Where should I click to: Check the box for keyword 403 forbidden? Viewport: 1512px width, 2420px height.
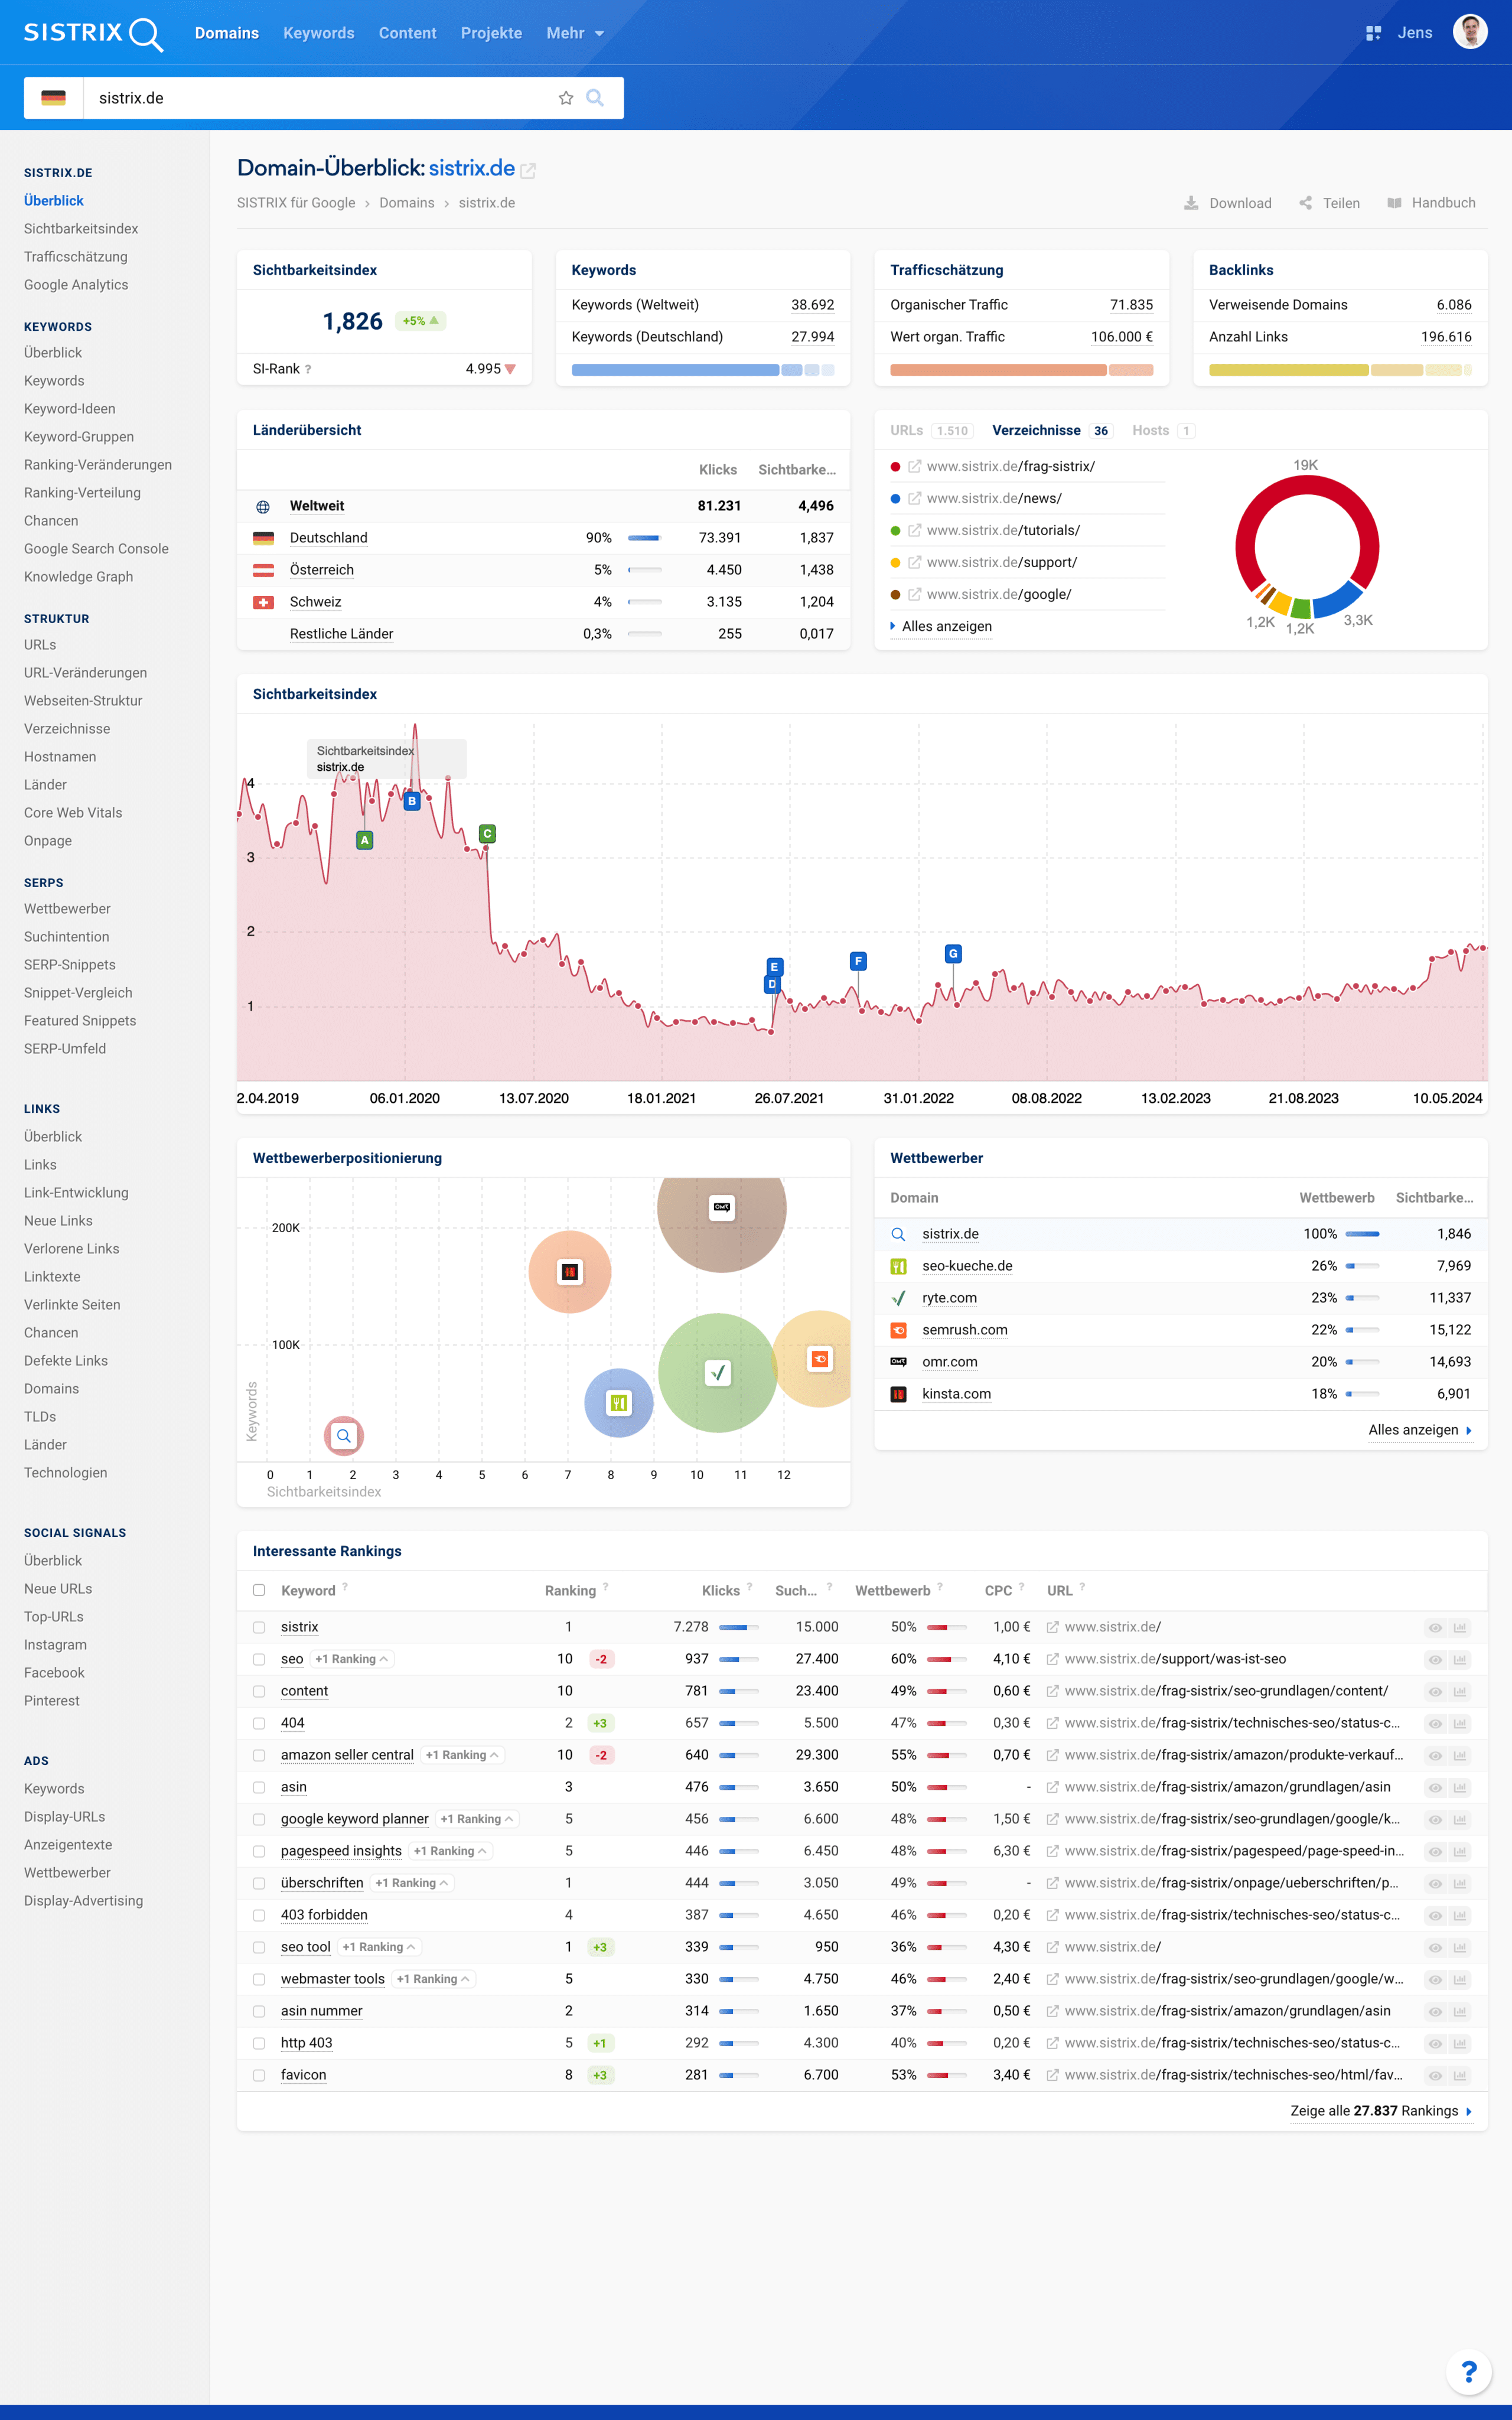tap(259, 1916)
